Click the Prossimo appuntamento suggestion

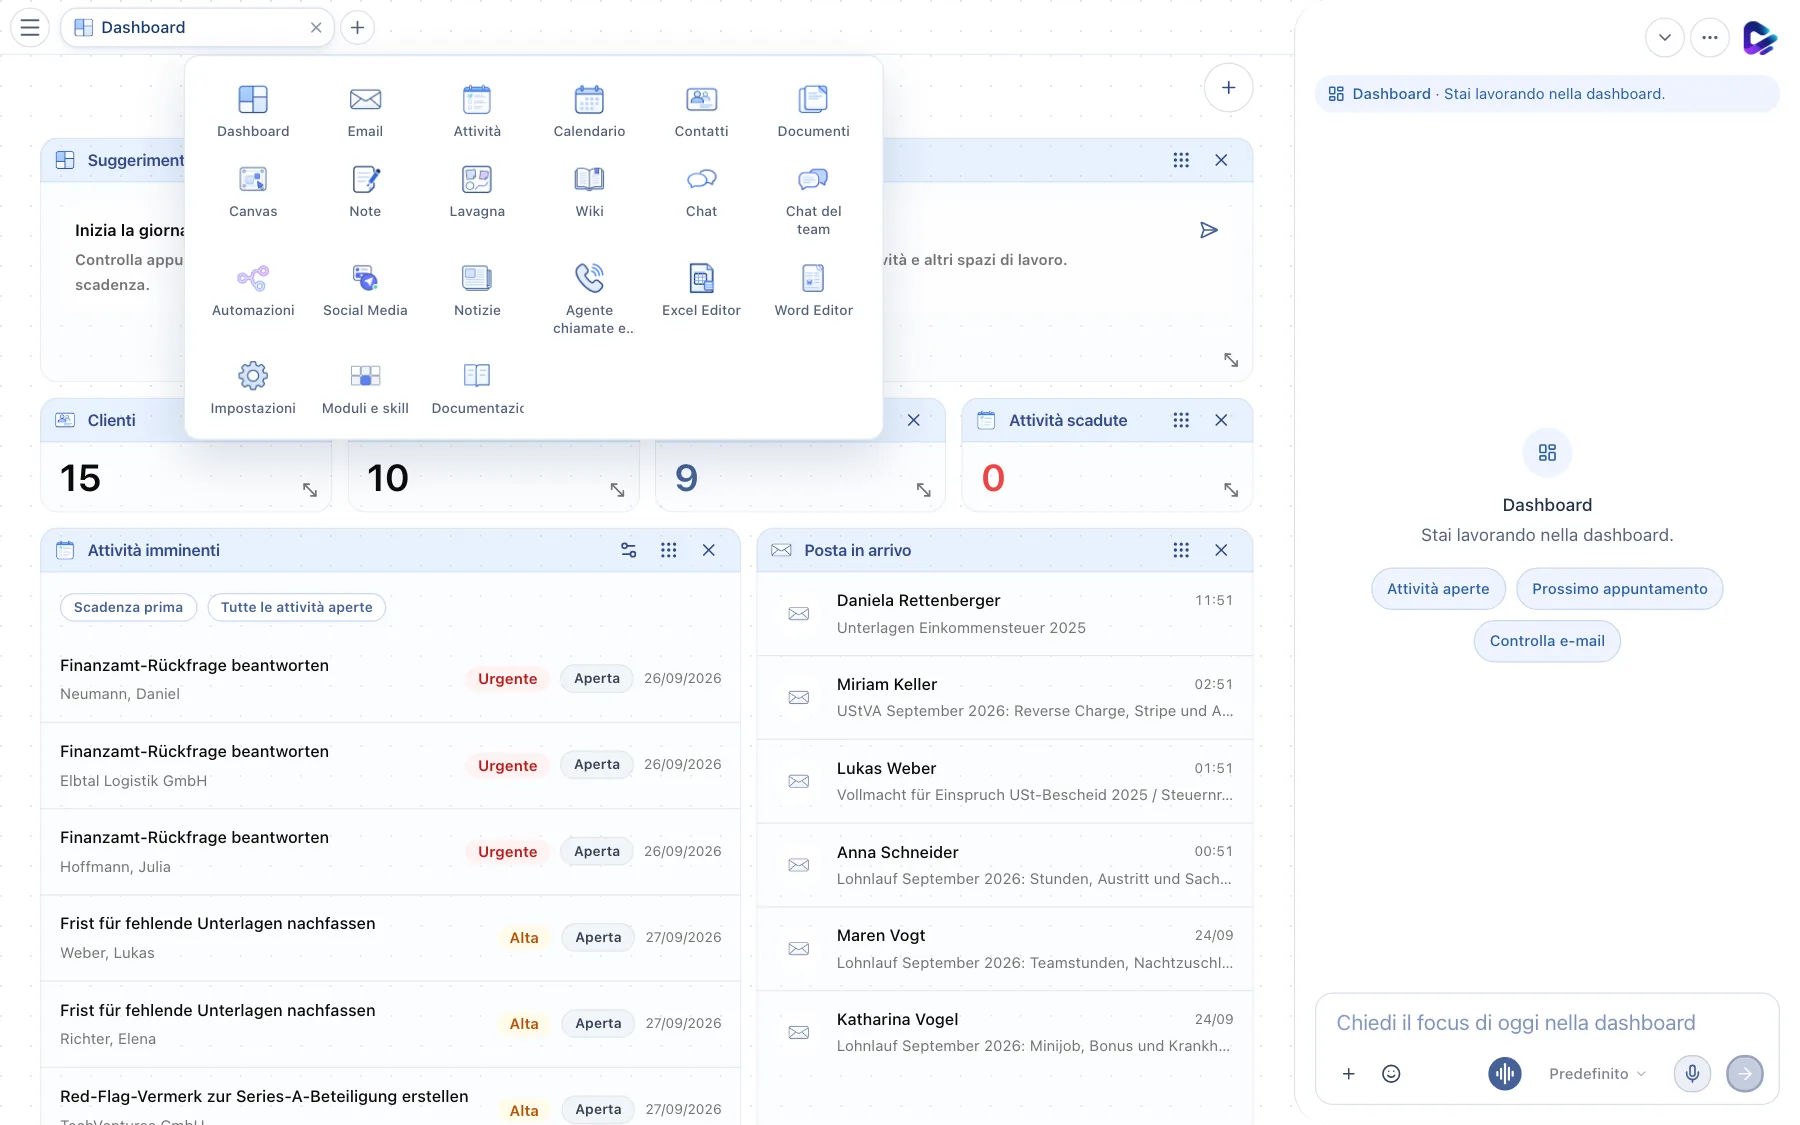(x=1619, y=589)
